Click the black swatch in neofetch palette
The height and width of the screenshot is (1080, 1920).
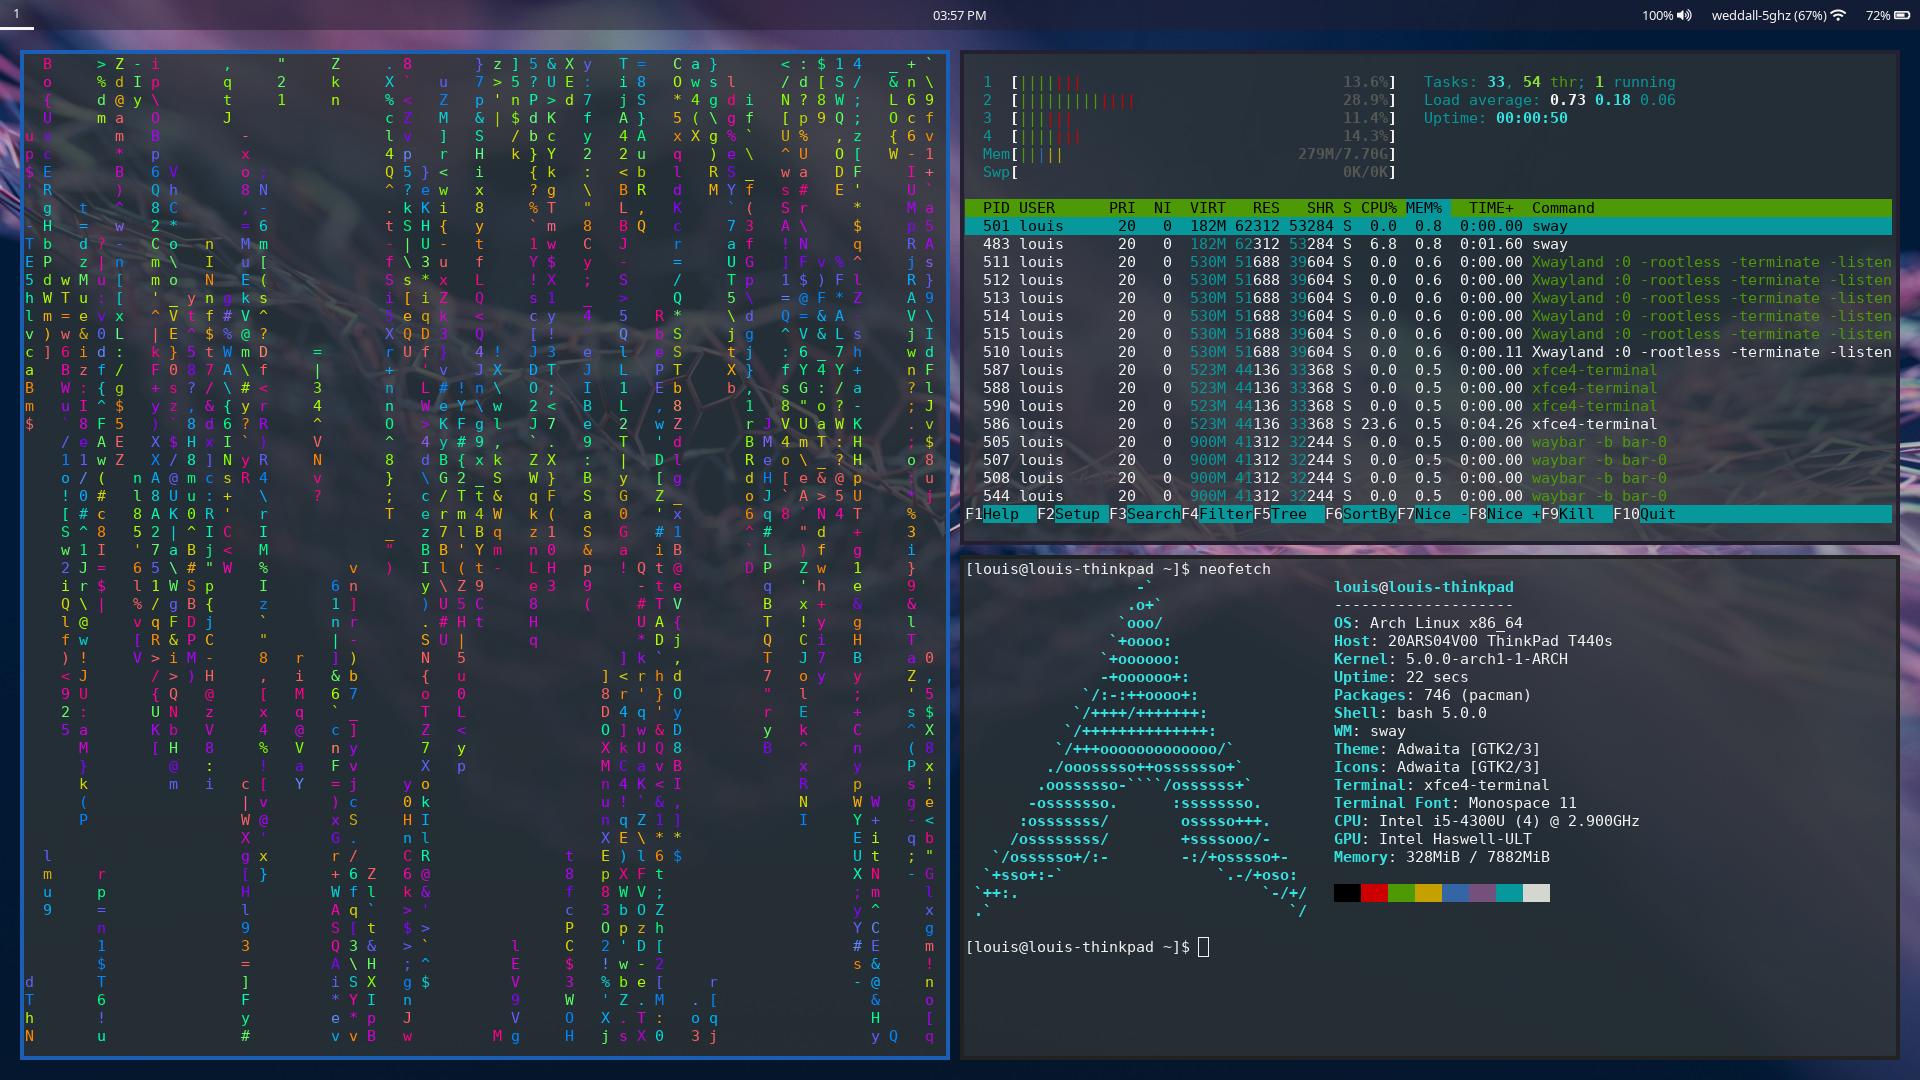click(1347, 893)
